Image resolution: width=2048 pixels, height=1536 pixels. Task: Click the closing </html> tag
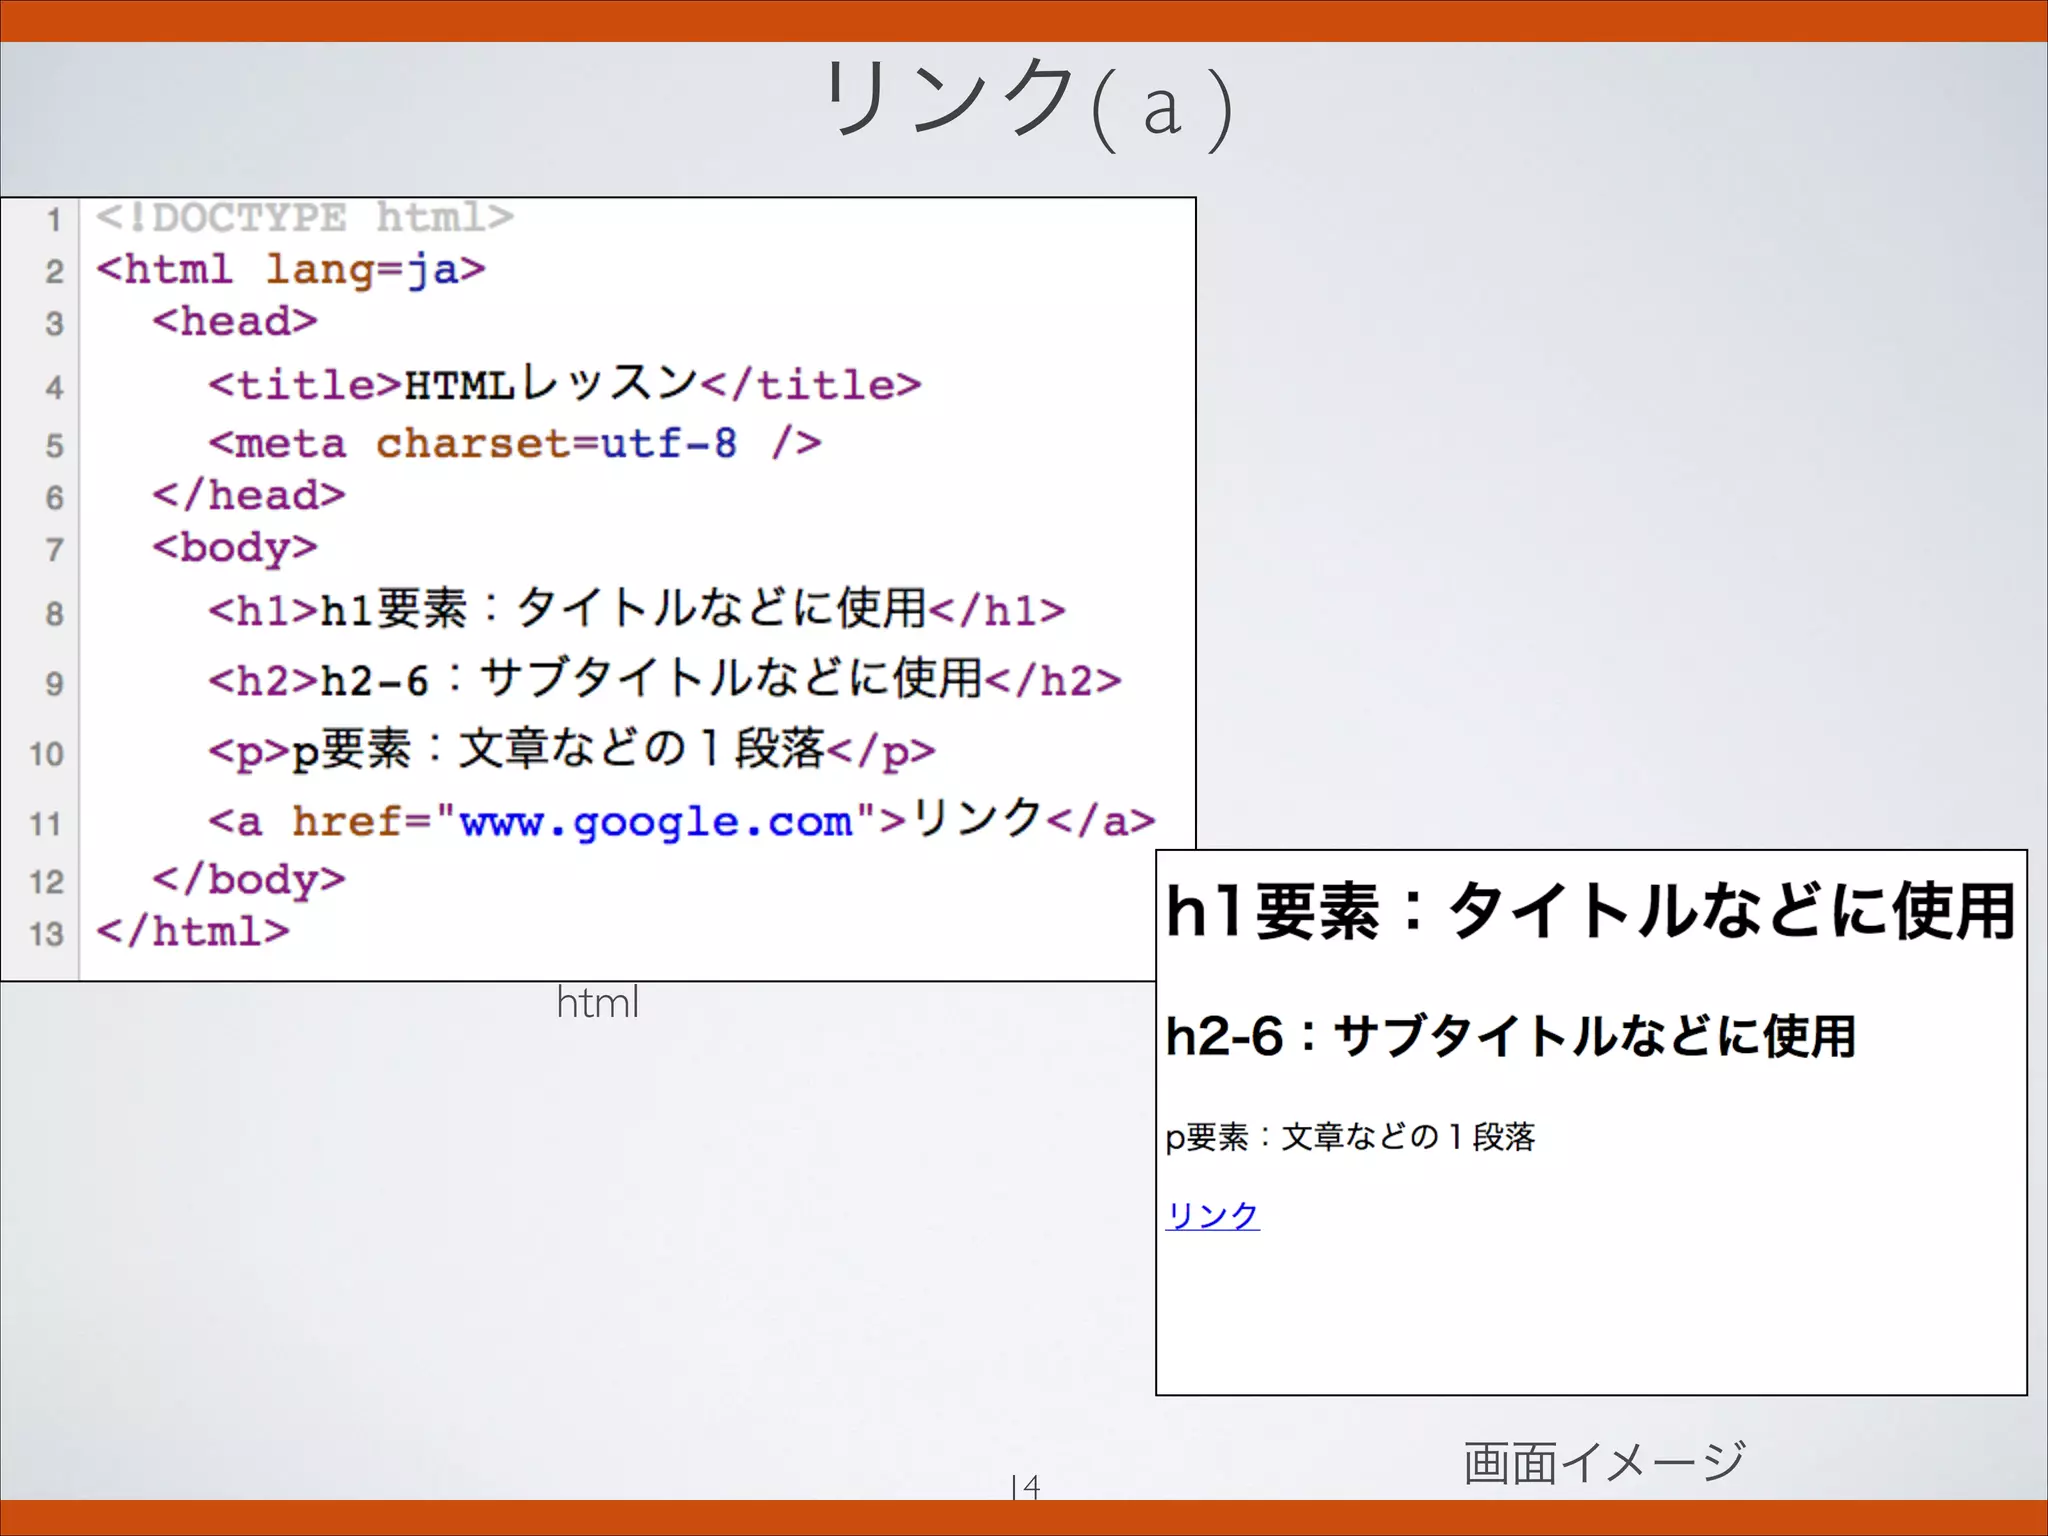tap(193, 931)
